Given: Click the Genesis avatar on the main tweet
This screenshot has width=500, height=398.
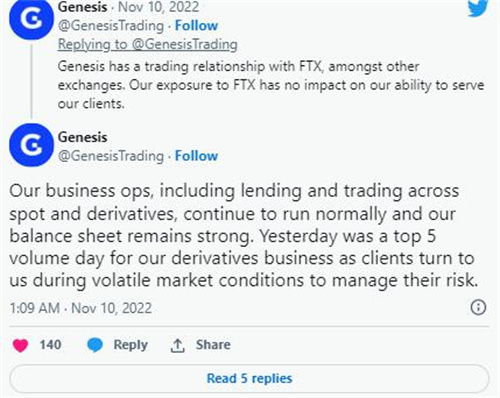Looking at the screenshot, I should pyautogui.click(x=31, y=145).
